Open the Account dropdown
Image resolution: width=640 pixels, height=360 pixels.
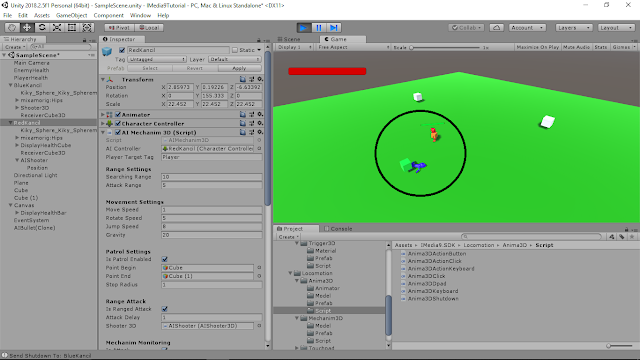(x=527, y=27)
